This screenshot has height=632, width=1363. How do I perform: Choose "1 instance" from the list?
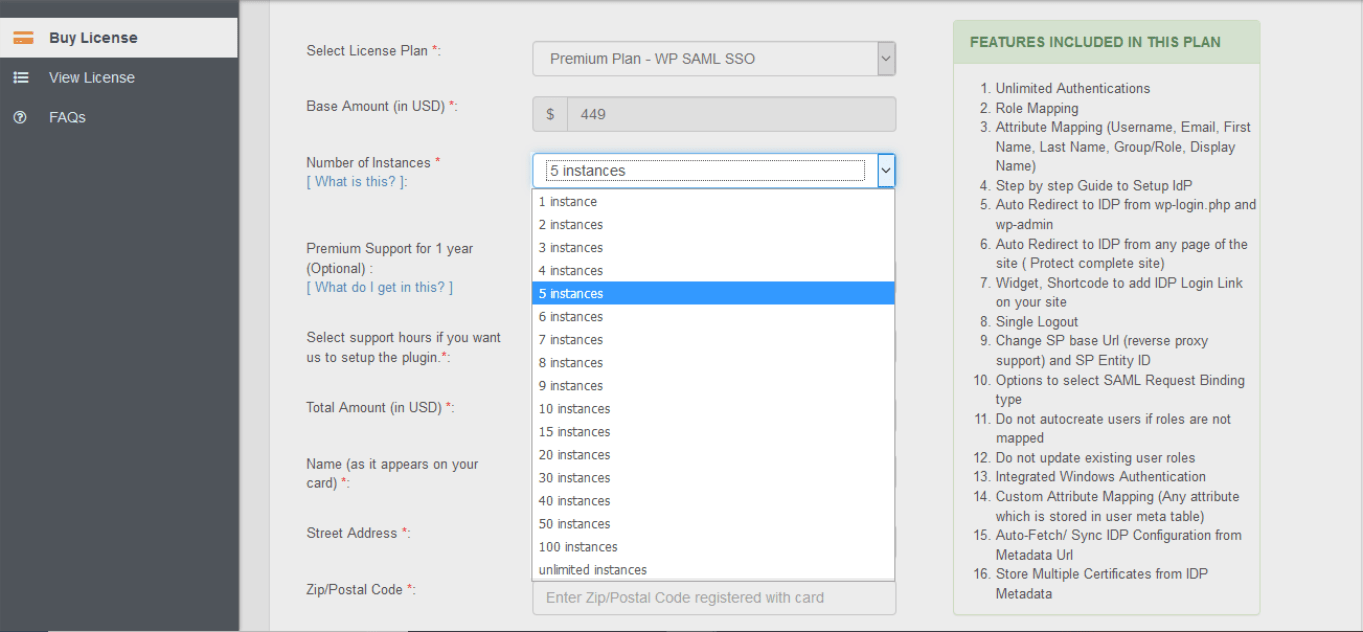click(x=714, y=202)
